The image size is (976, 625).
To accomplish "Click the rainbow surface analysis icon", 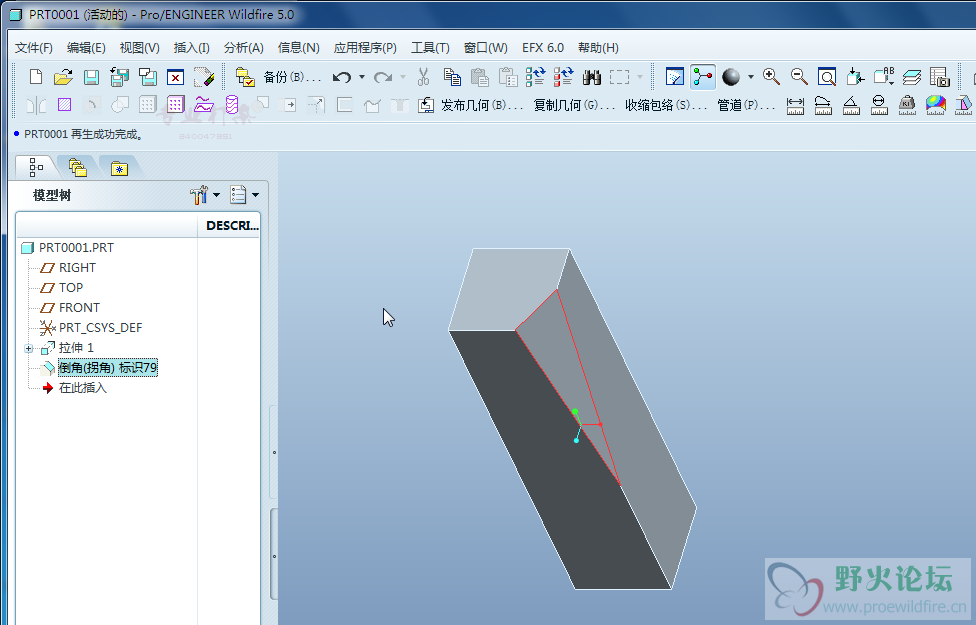I will tap(936, 105).
